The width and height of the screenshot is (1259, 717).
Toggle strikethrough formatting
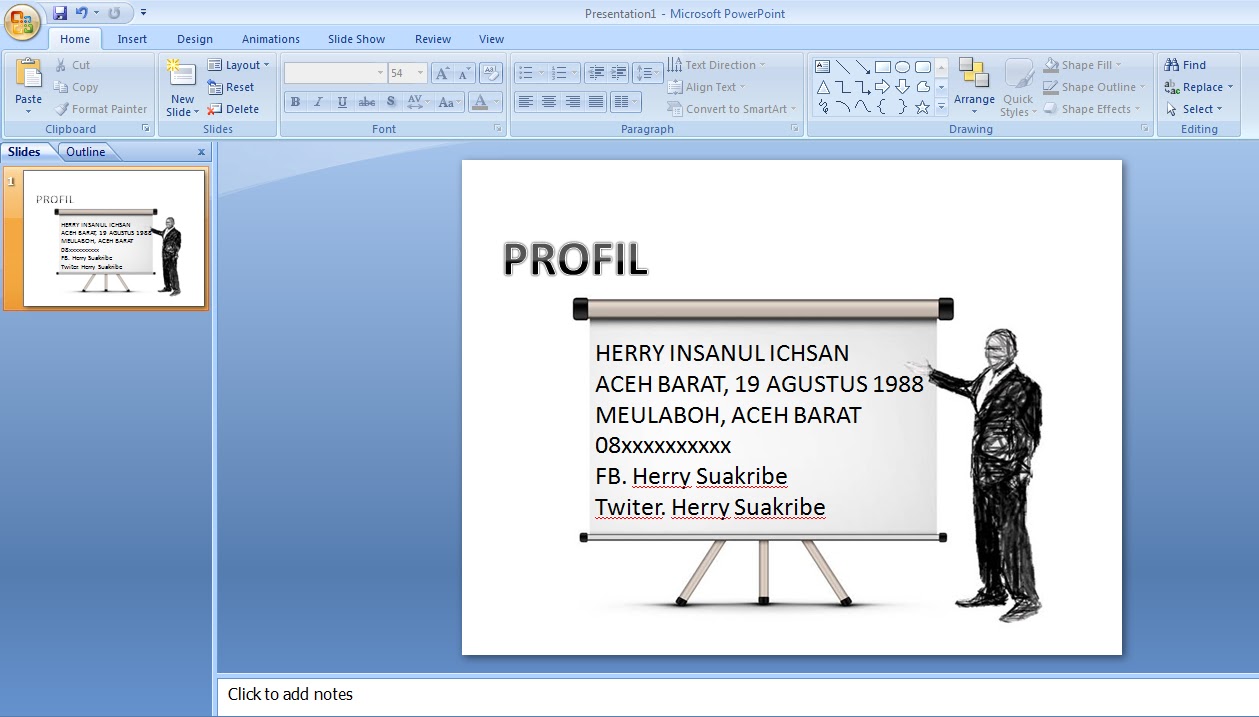(367, 102)
